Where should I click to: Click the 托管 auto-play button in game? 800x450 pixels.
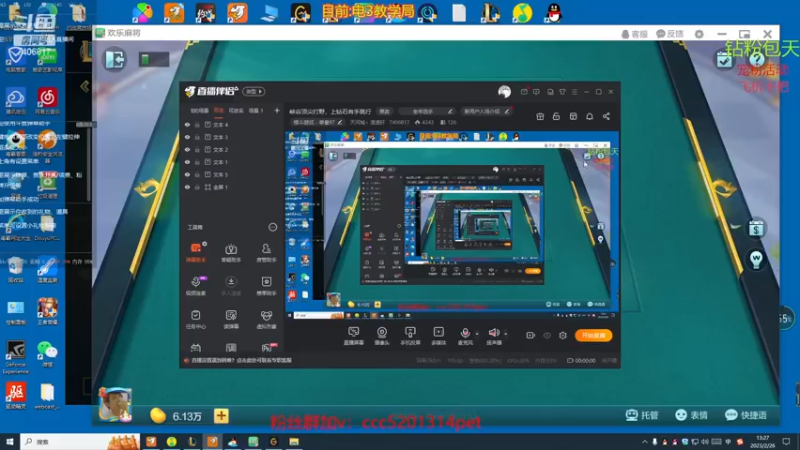pyautogui.click(x=642, y=415)
